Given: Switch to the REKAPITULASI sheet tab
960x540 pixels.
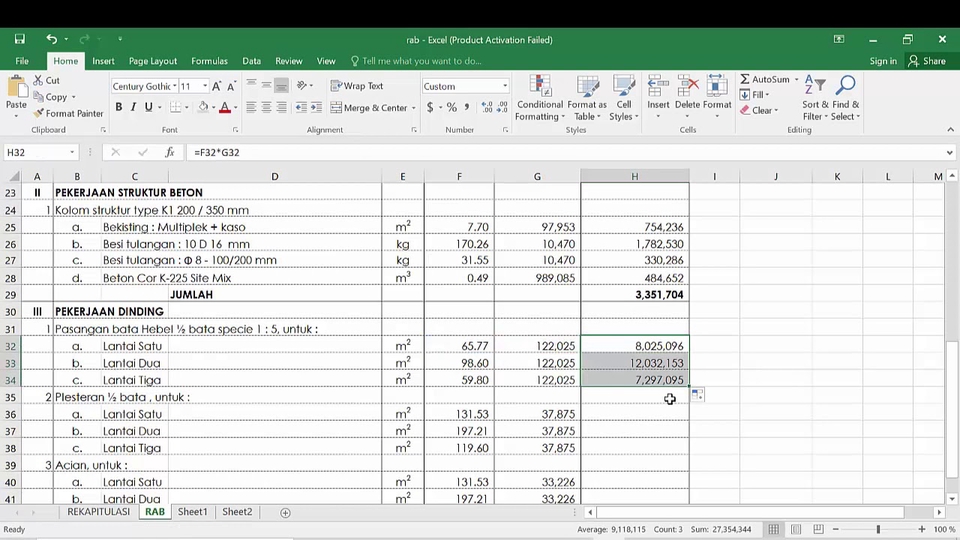Looking at the screenshot, I should click(x=99, y=512).
